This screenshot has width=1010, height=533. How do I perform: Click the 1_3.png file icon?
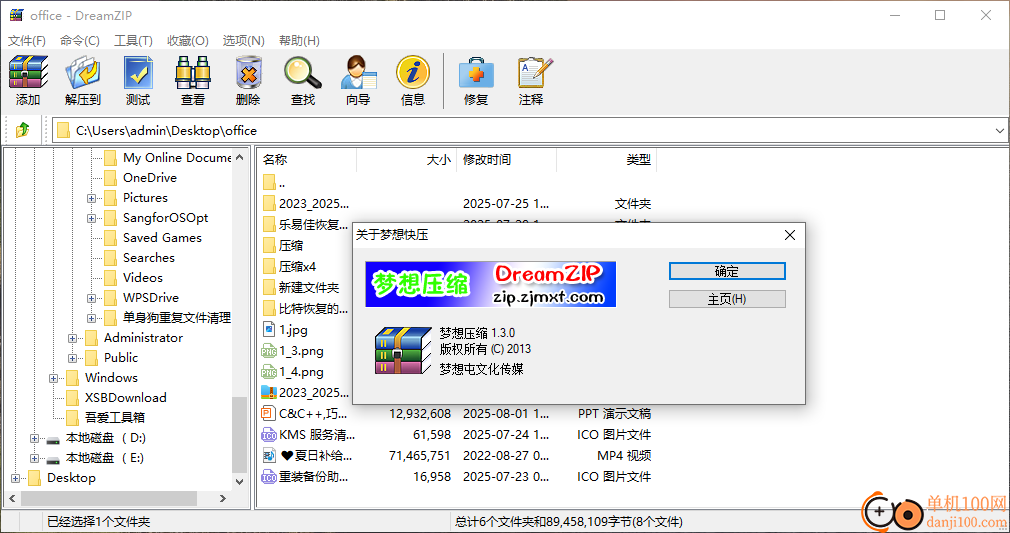pos(269,351)
